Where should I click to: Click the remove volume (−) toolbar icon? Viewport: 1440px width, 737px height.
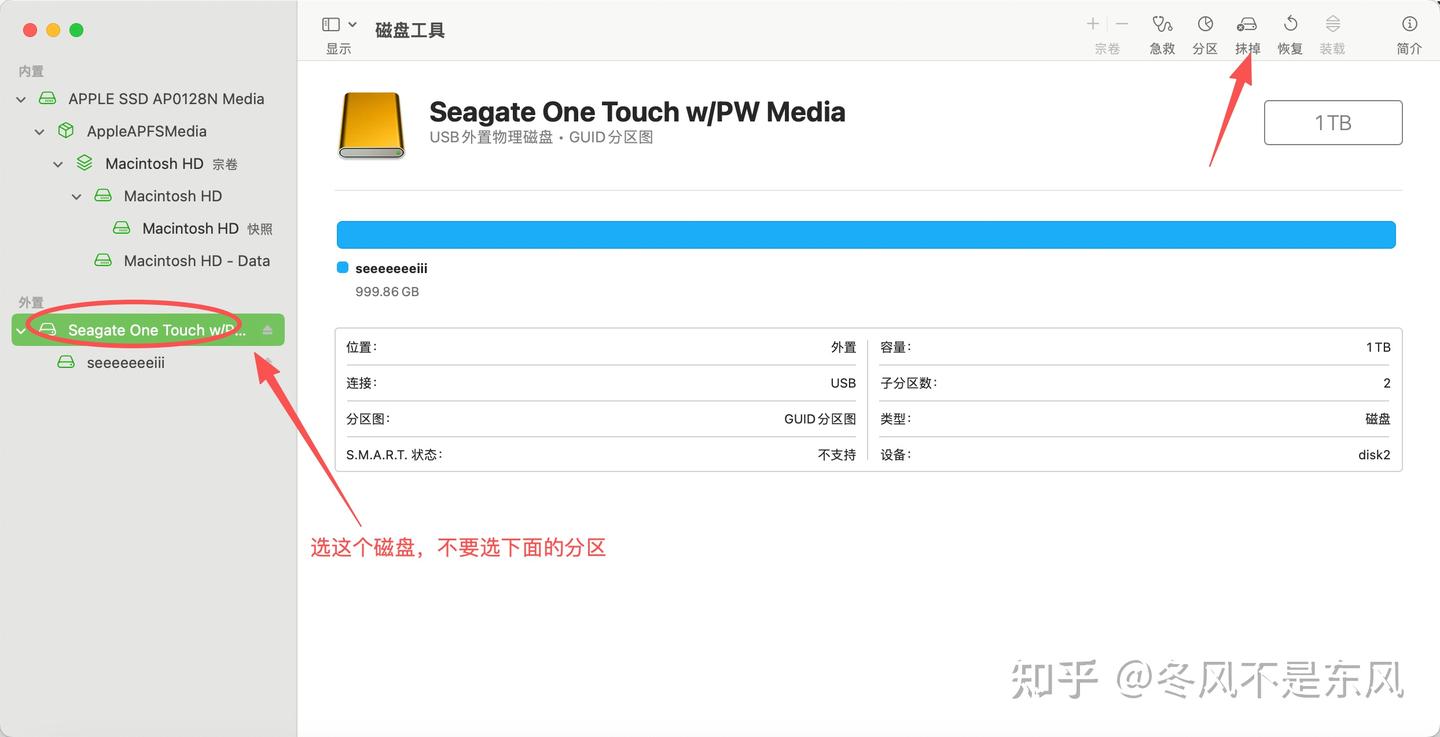(1122, 24)
